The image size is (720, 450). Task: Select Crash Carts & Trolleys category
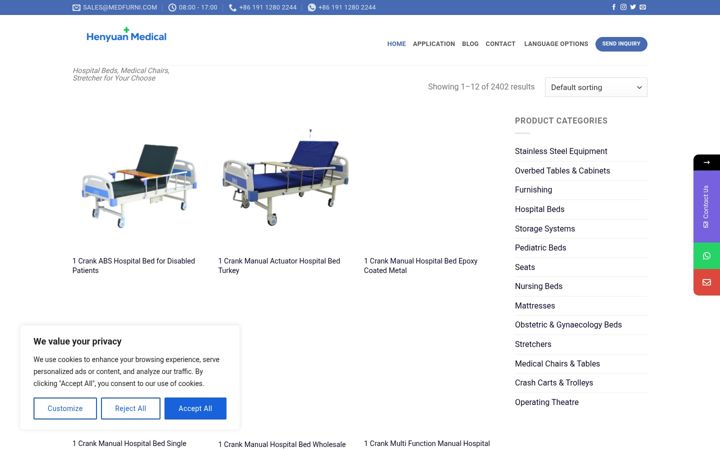(554, 382)
